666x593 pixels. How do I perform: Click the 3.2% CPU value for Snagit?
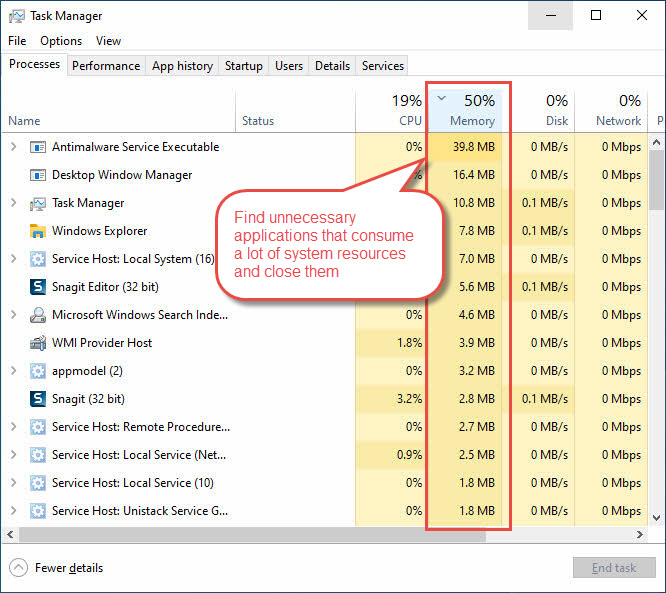pos(409,399)
